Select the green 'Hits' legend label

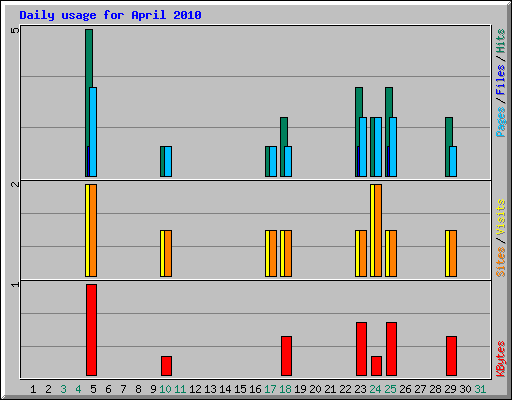point(500,41)
